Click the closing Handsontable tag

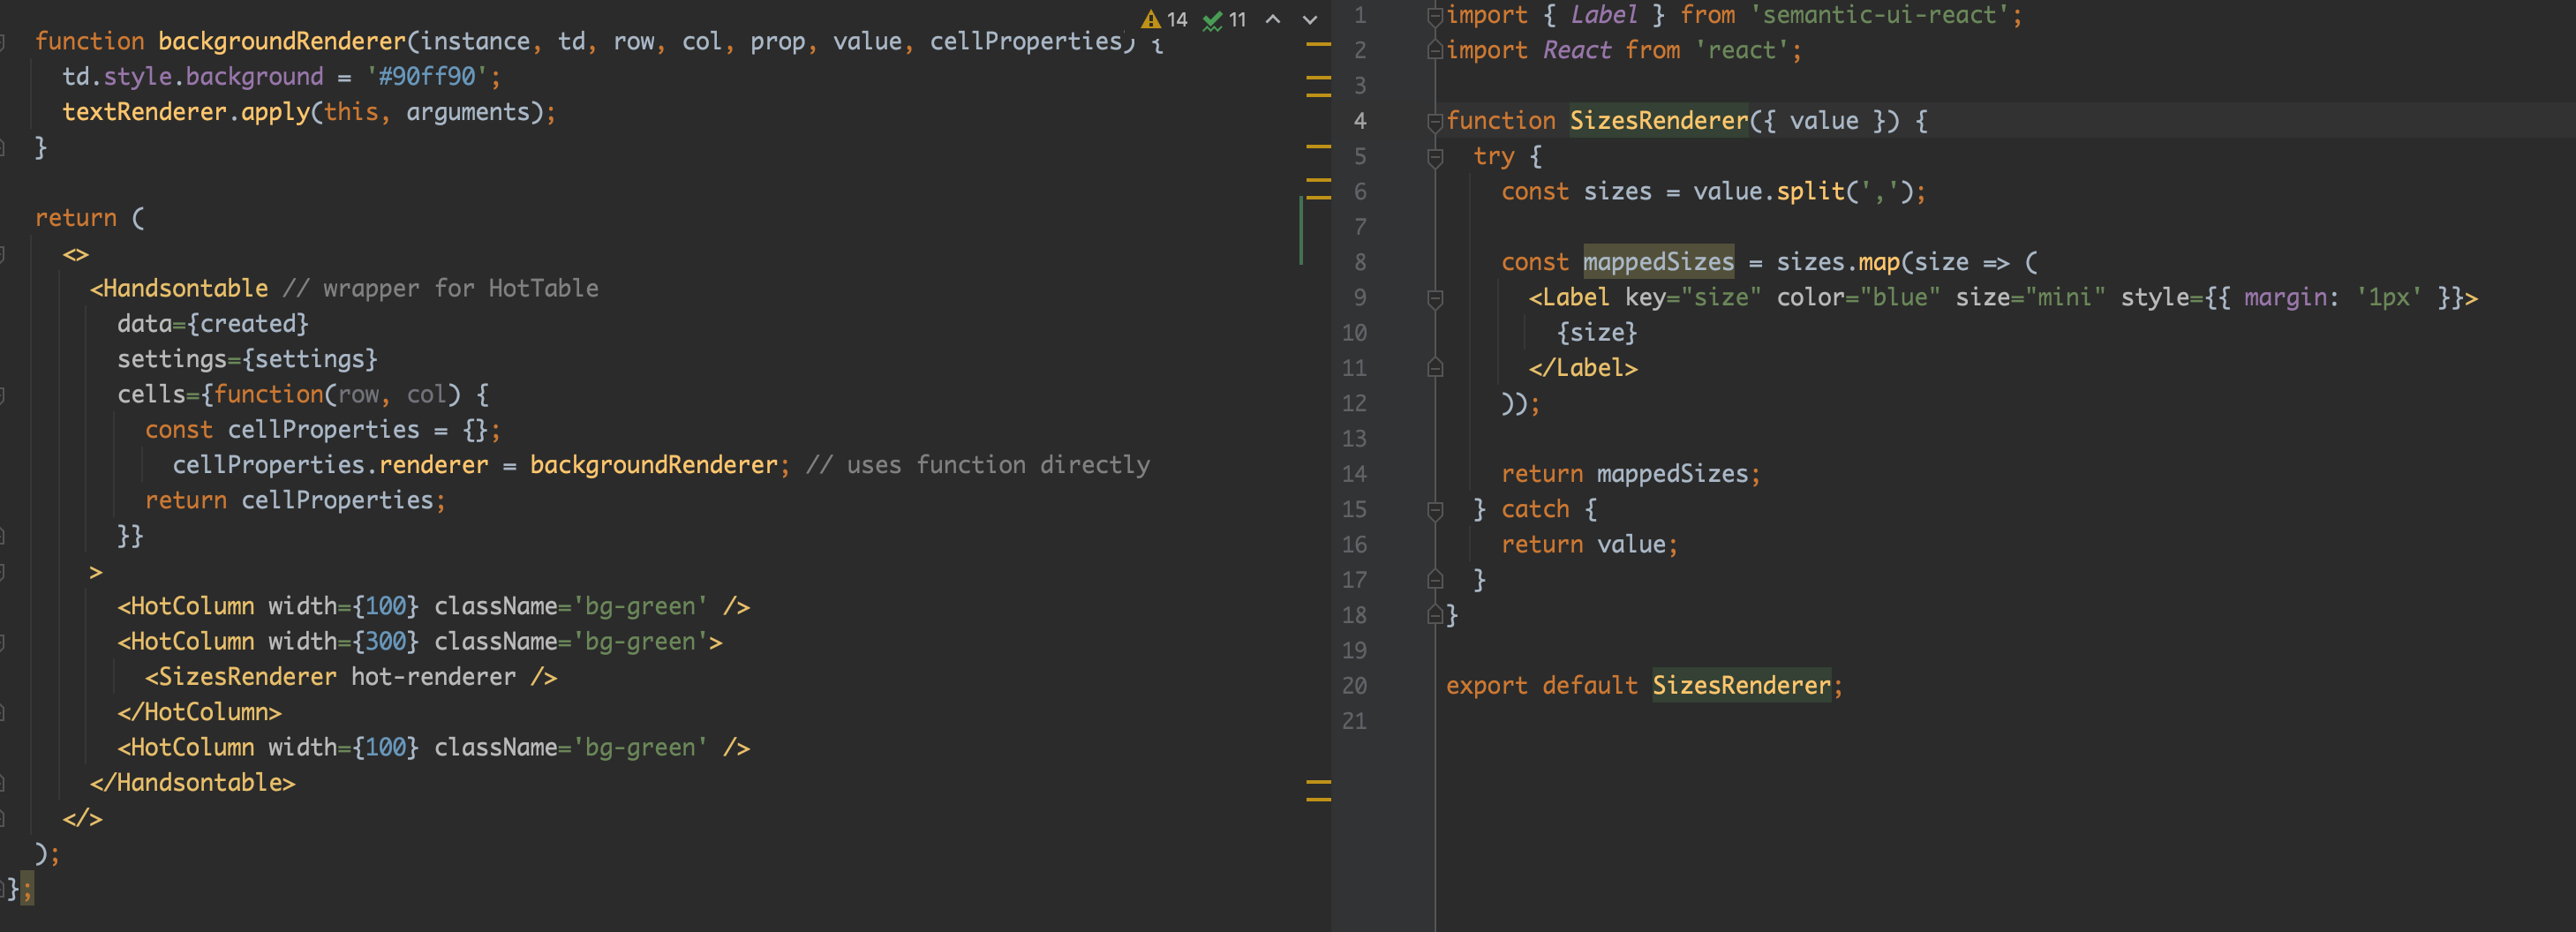click(192, 783)
